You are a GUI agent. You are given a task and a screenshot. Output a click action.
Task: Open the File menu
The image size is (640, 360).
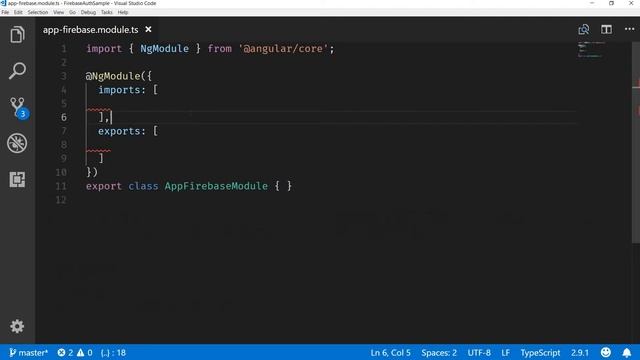5,12
